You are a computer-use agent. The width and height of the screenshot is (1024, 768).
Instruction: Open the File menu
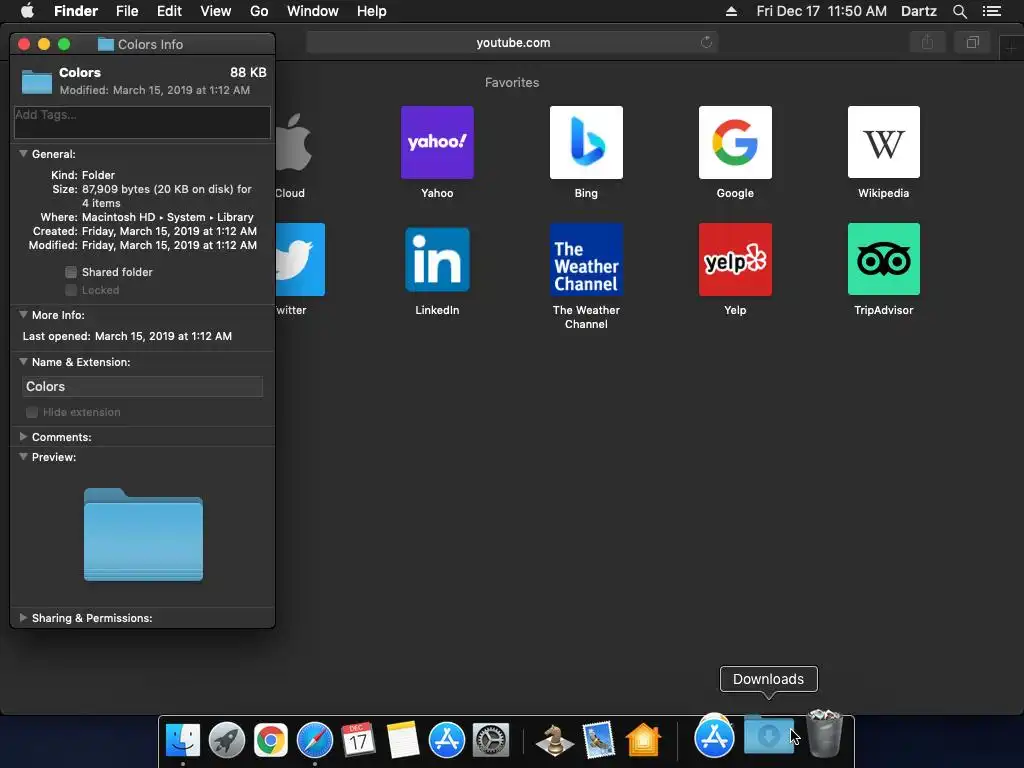pos(127,11)
